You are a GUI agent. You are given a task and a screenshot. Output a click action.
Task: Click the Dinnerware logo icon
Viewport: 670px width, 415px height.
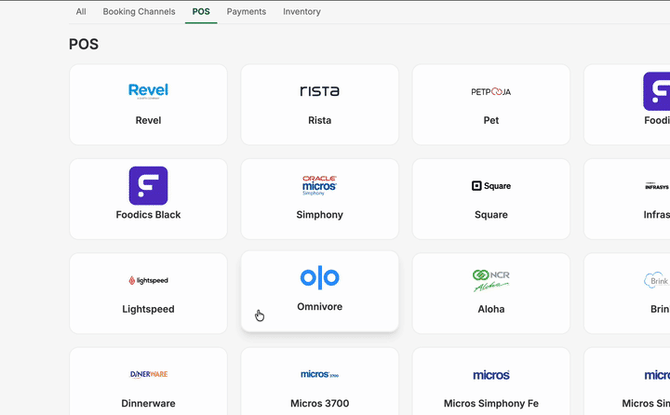(x=148, y=374)
